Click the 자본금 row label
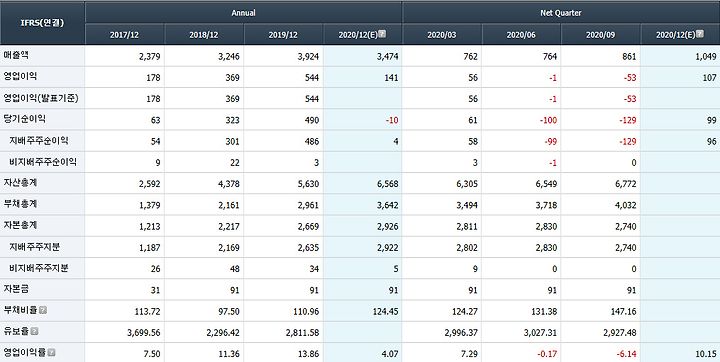This screenshot has height=362, width=720. coord(17,289)
